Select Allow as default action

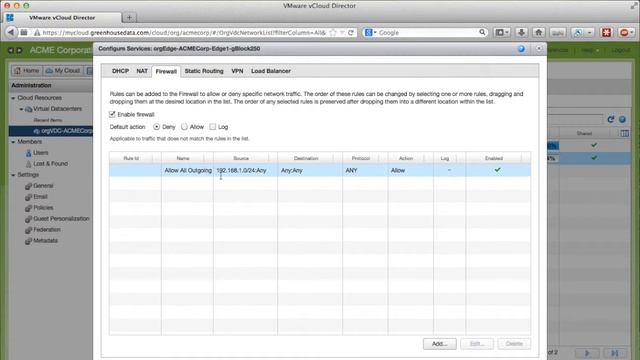[184, 127]
